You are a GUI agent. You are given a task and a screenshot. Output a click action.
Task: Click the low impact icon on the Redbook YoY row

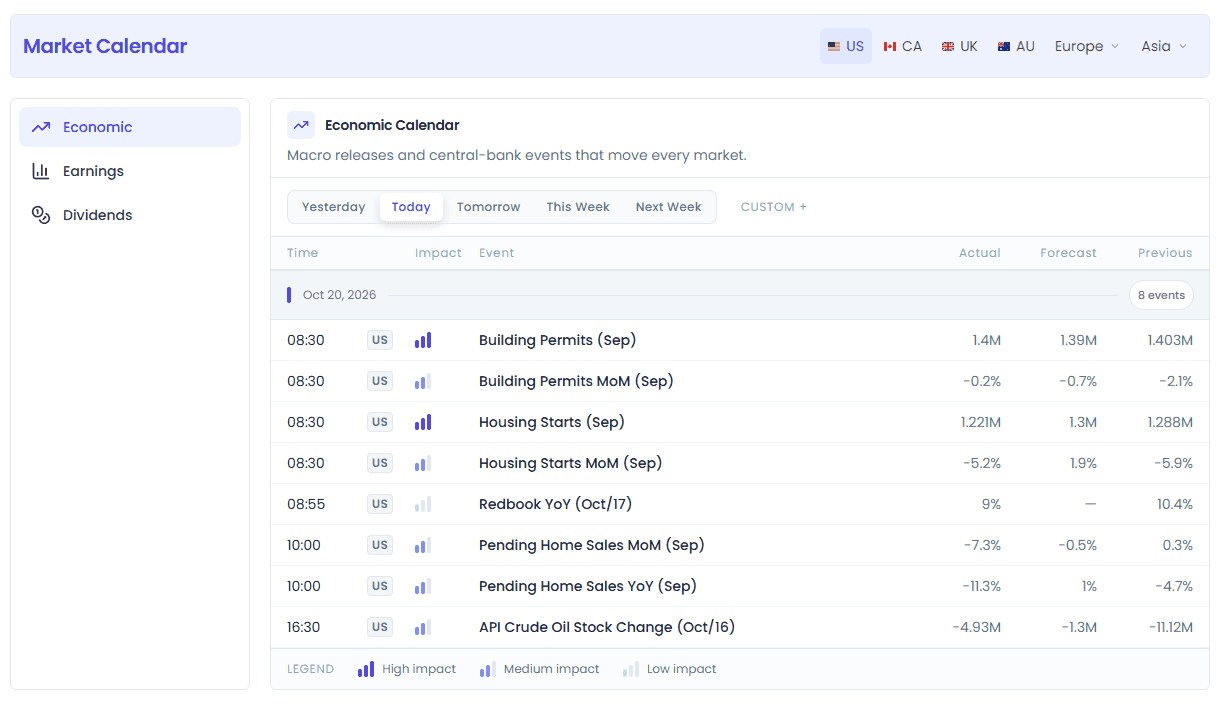423,504
